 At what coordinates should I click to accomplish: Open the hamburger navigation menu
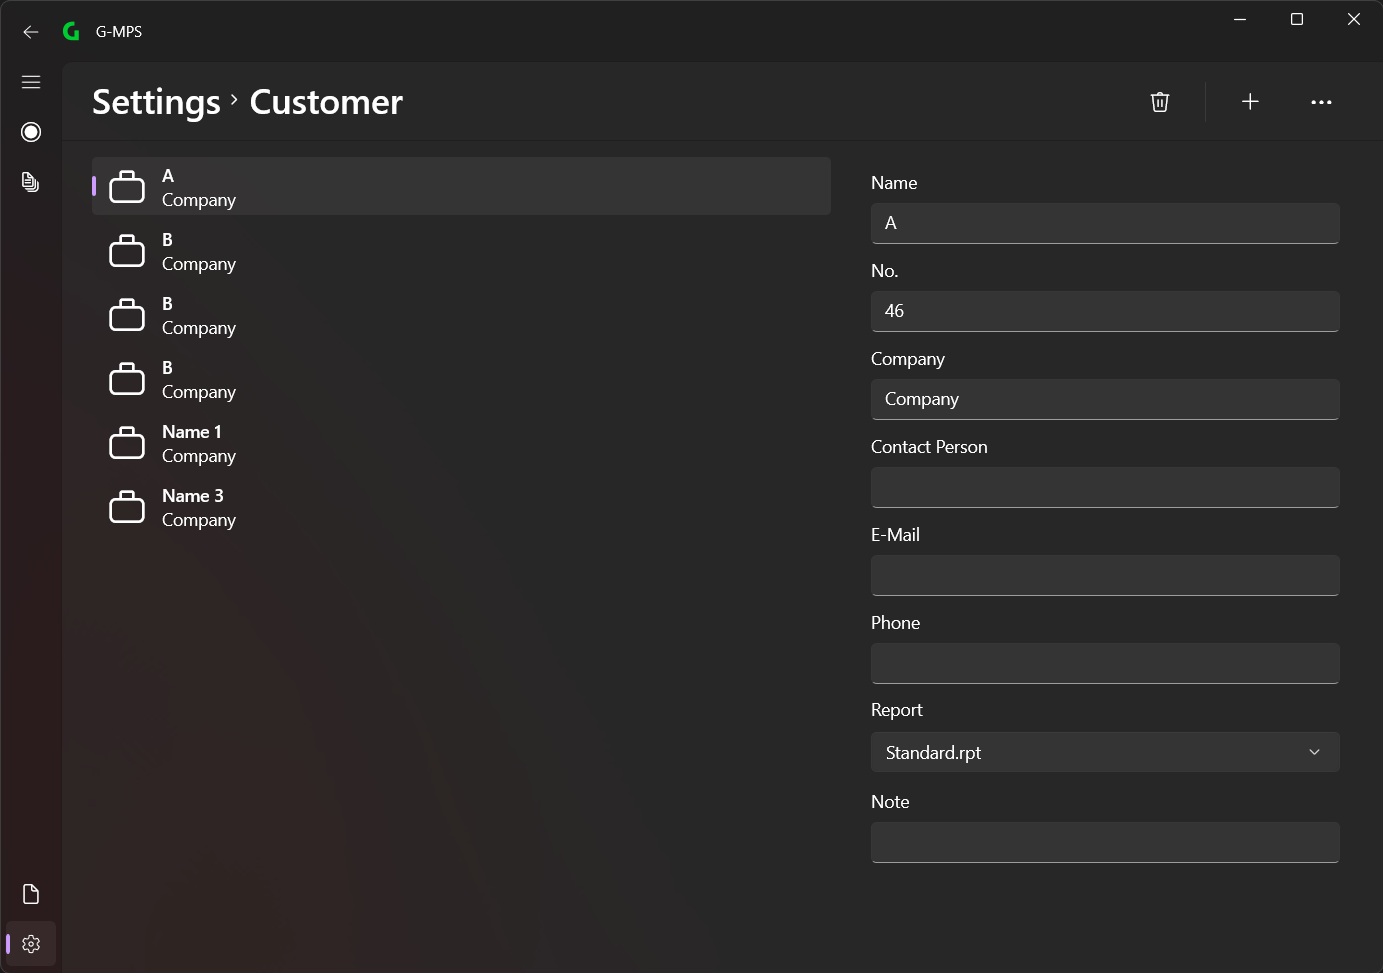(31, 82)
